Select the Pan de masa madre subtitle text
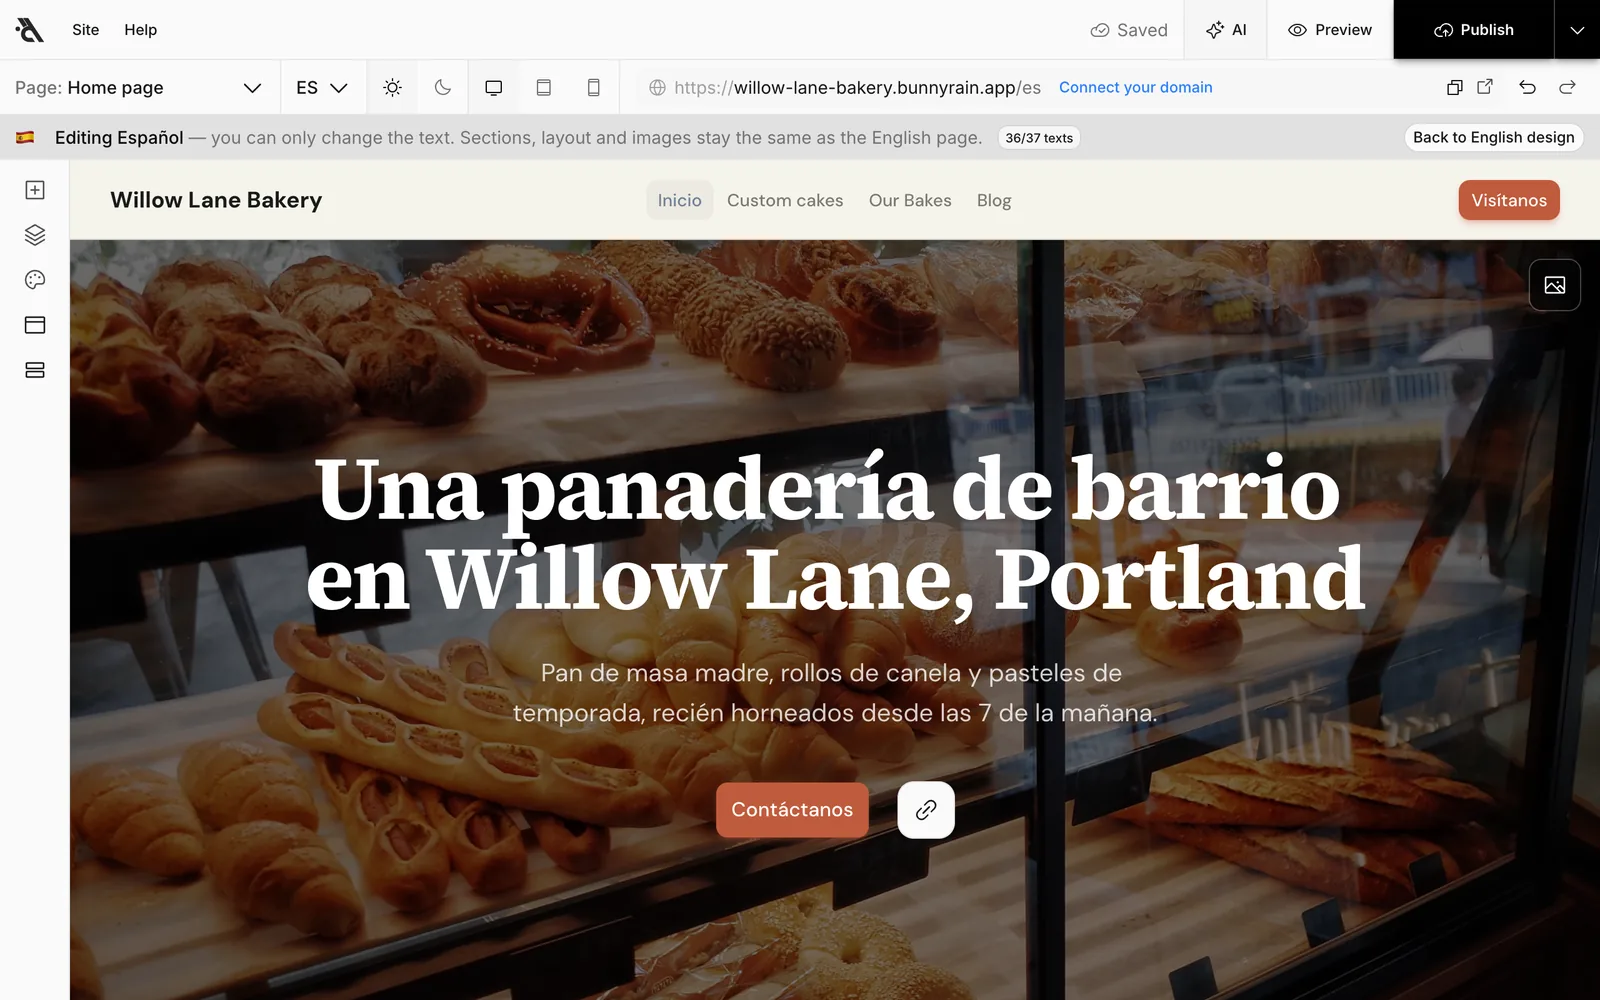1600x1000 pixels. pyautogui.click(x=835, y=693)
